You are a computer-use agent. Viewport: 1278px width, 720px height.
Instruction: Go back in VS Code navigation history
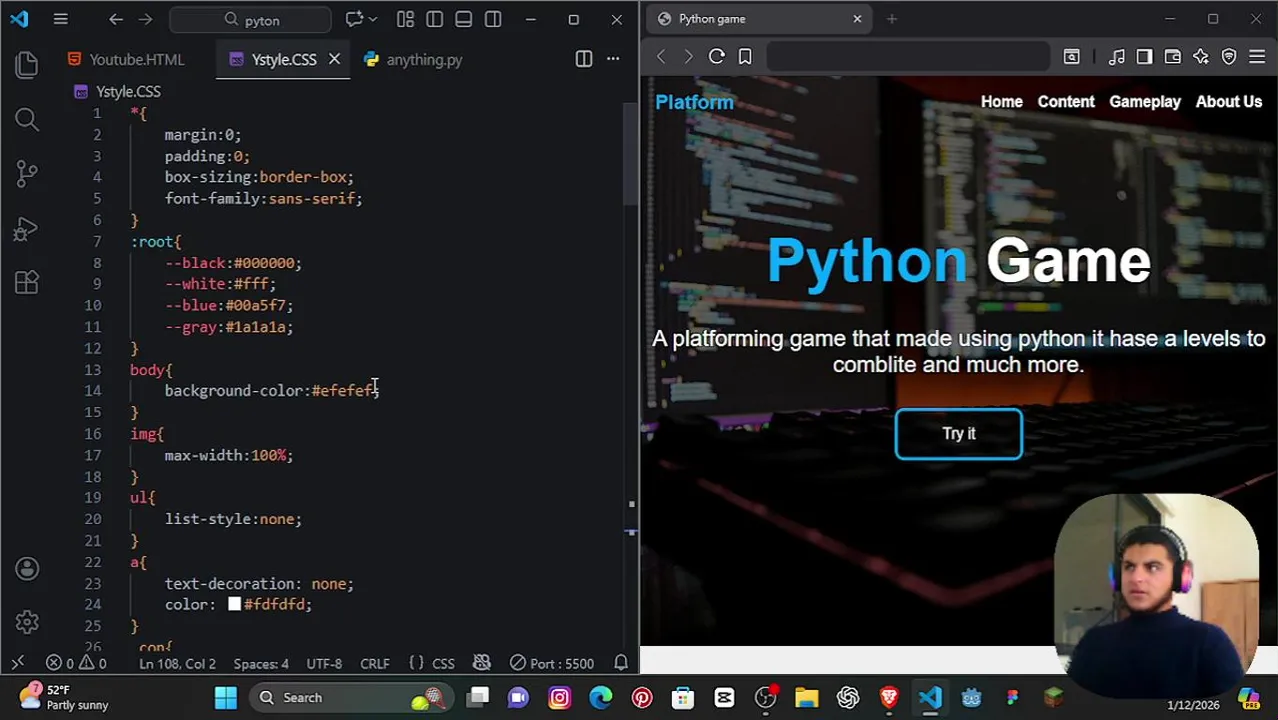(116, 19)
